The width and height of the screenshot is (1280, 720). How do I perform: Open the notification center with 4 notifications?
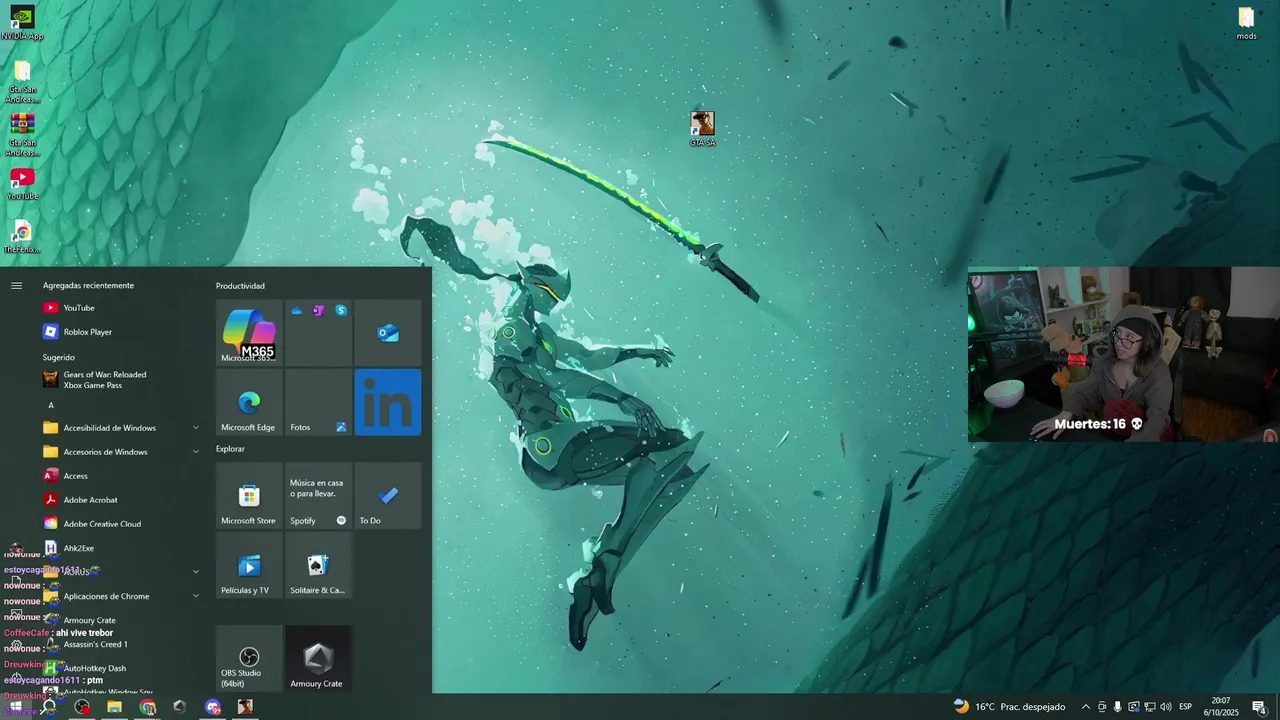click(1259, 707)
